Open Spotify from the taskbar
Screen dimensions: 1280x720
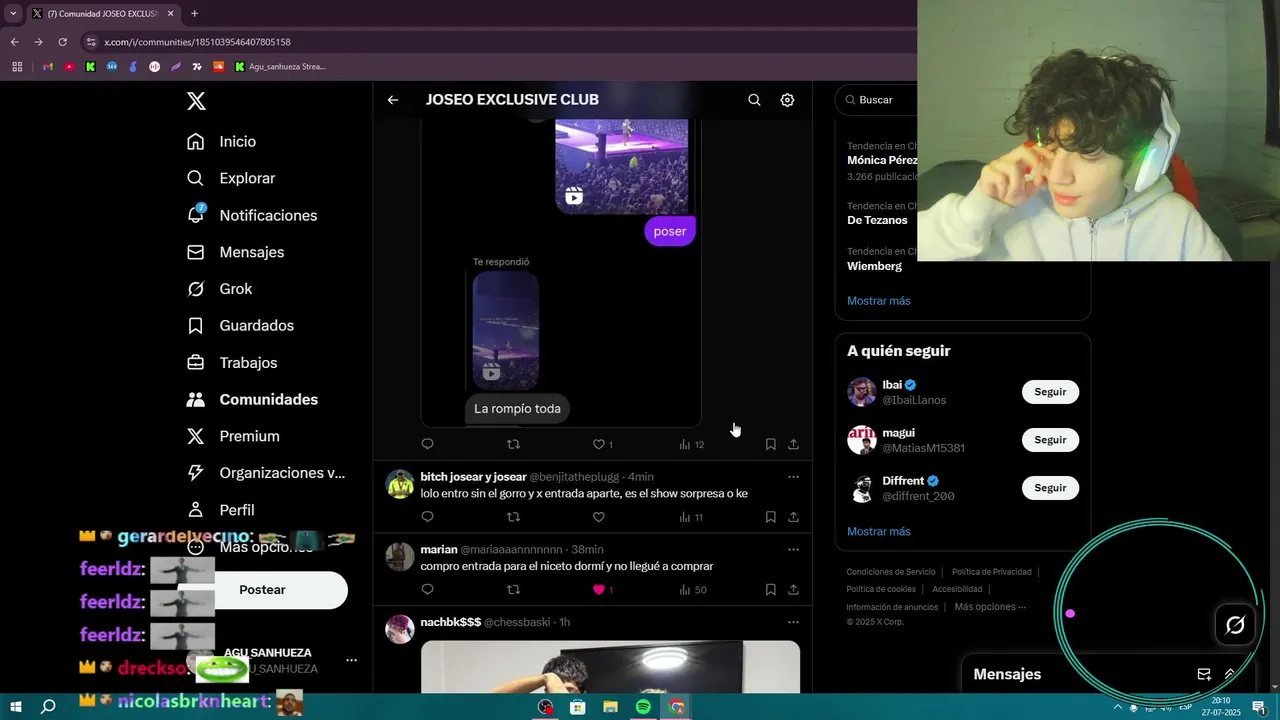[643, 707]
